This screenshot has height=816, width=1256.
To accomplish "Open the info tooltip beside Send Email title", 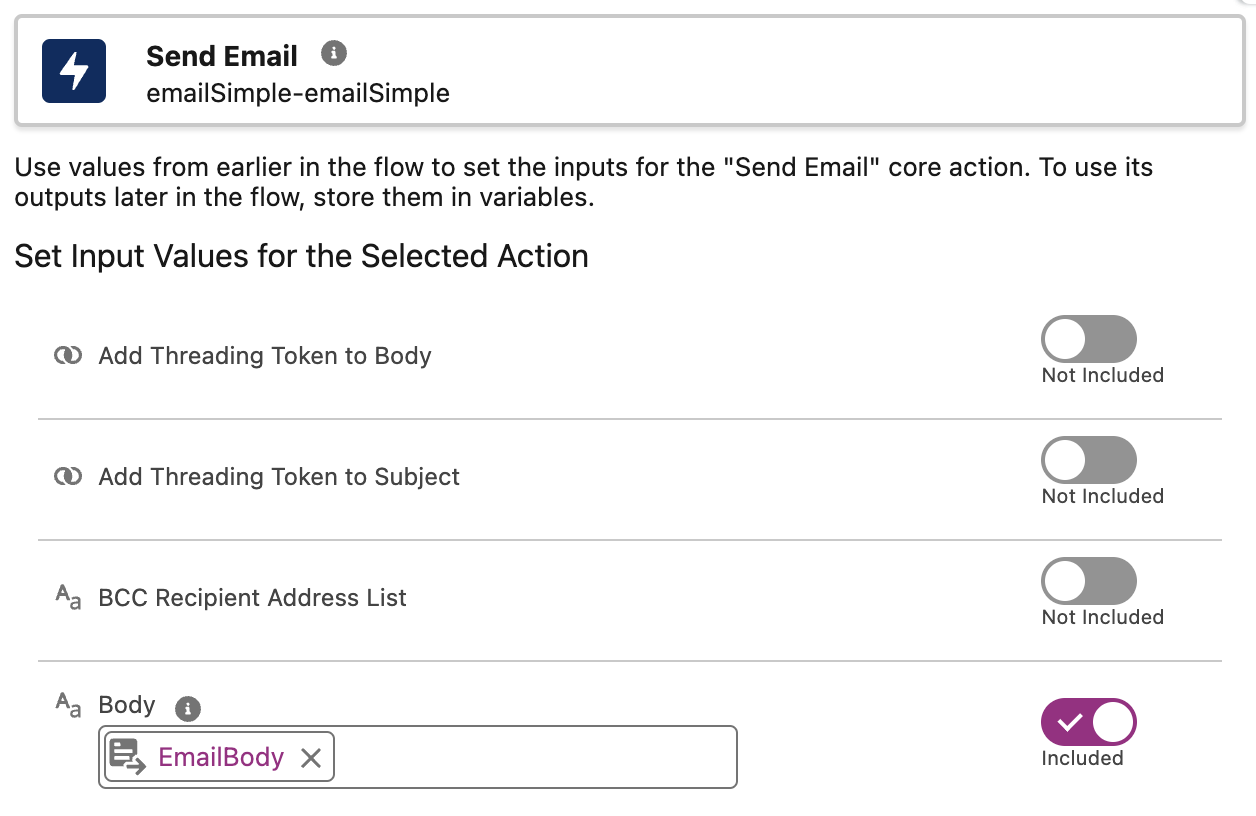I will 334,53.
